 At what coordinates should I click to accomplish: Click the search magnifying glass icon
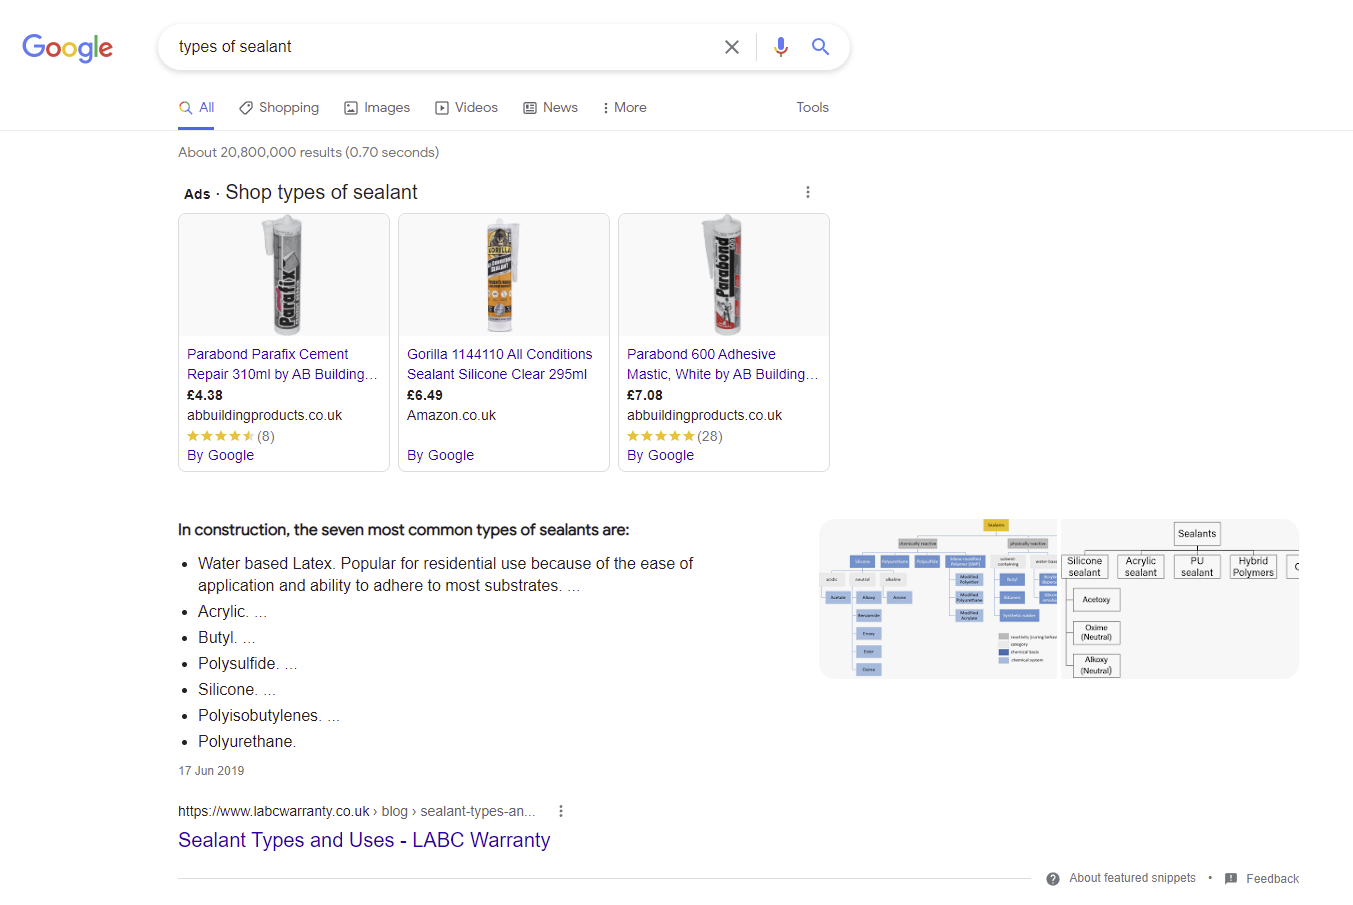point(820,46)
